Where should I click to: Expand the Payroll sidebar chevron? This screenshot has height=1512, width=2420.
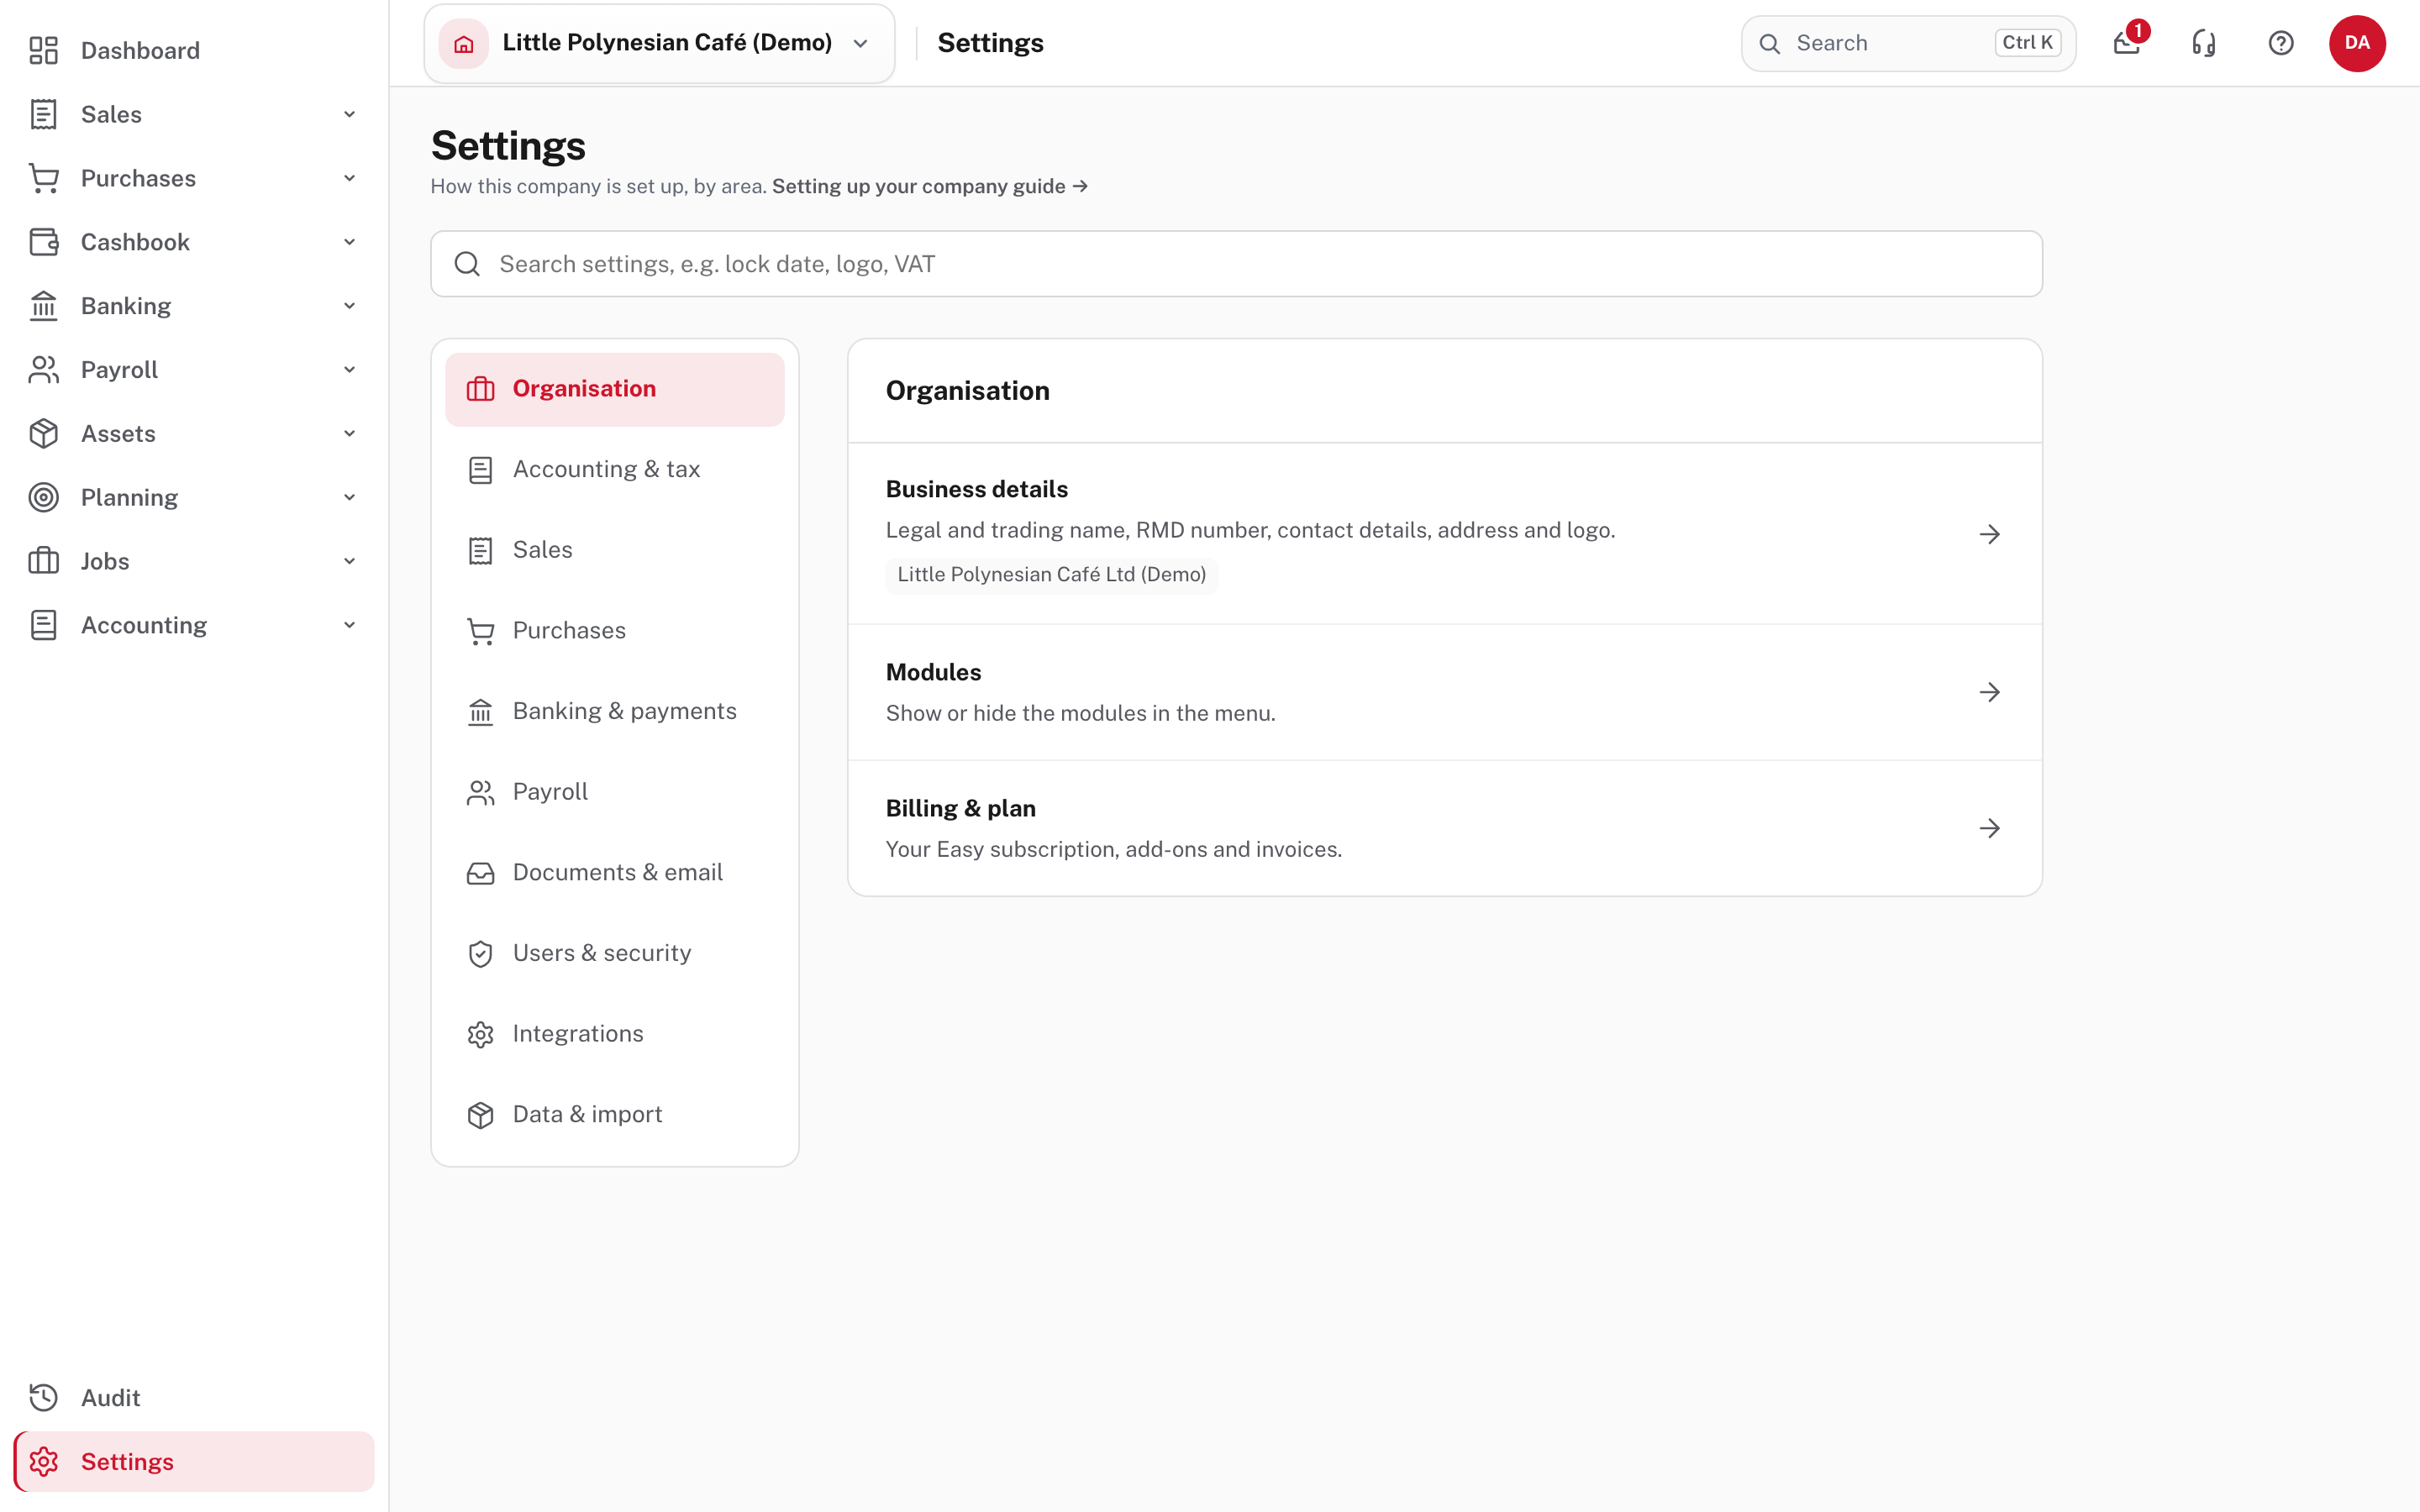(349, 369)
